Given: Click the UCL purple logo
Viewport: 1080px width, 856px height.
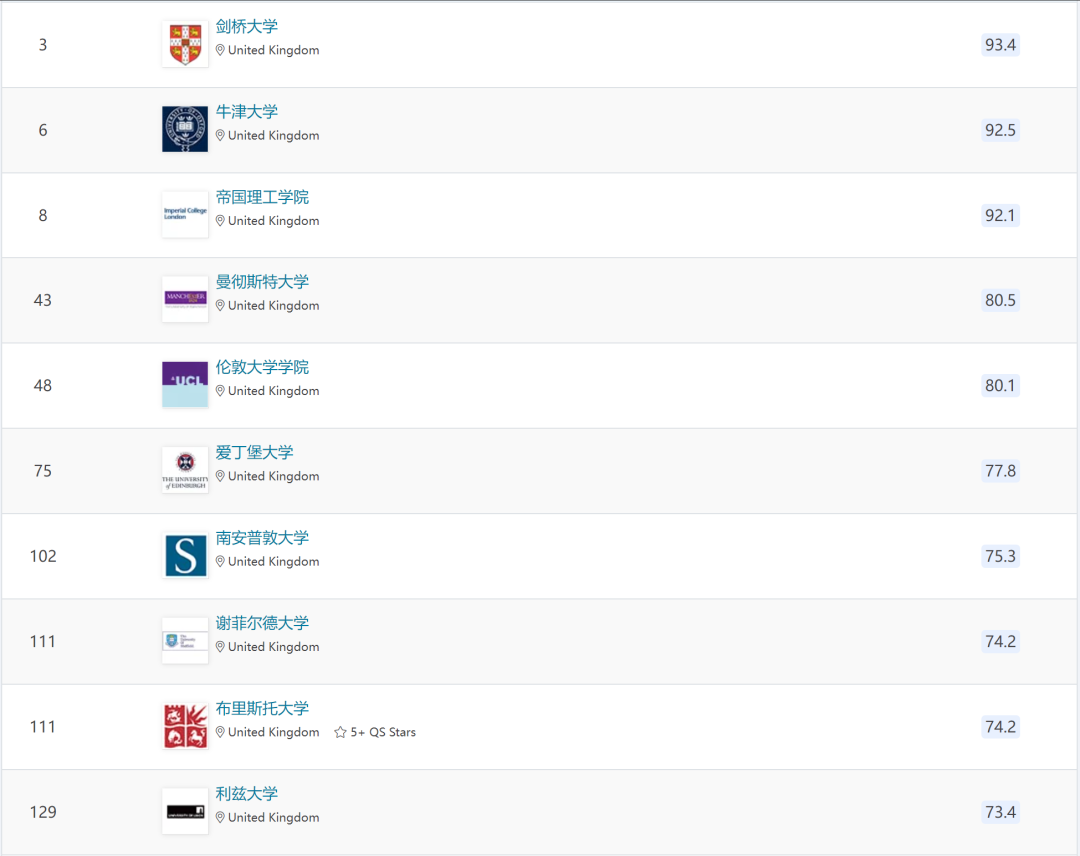Looking at the screenshot, I should pos(185,384).
